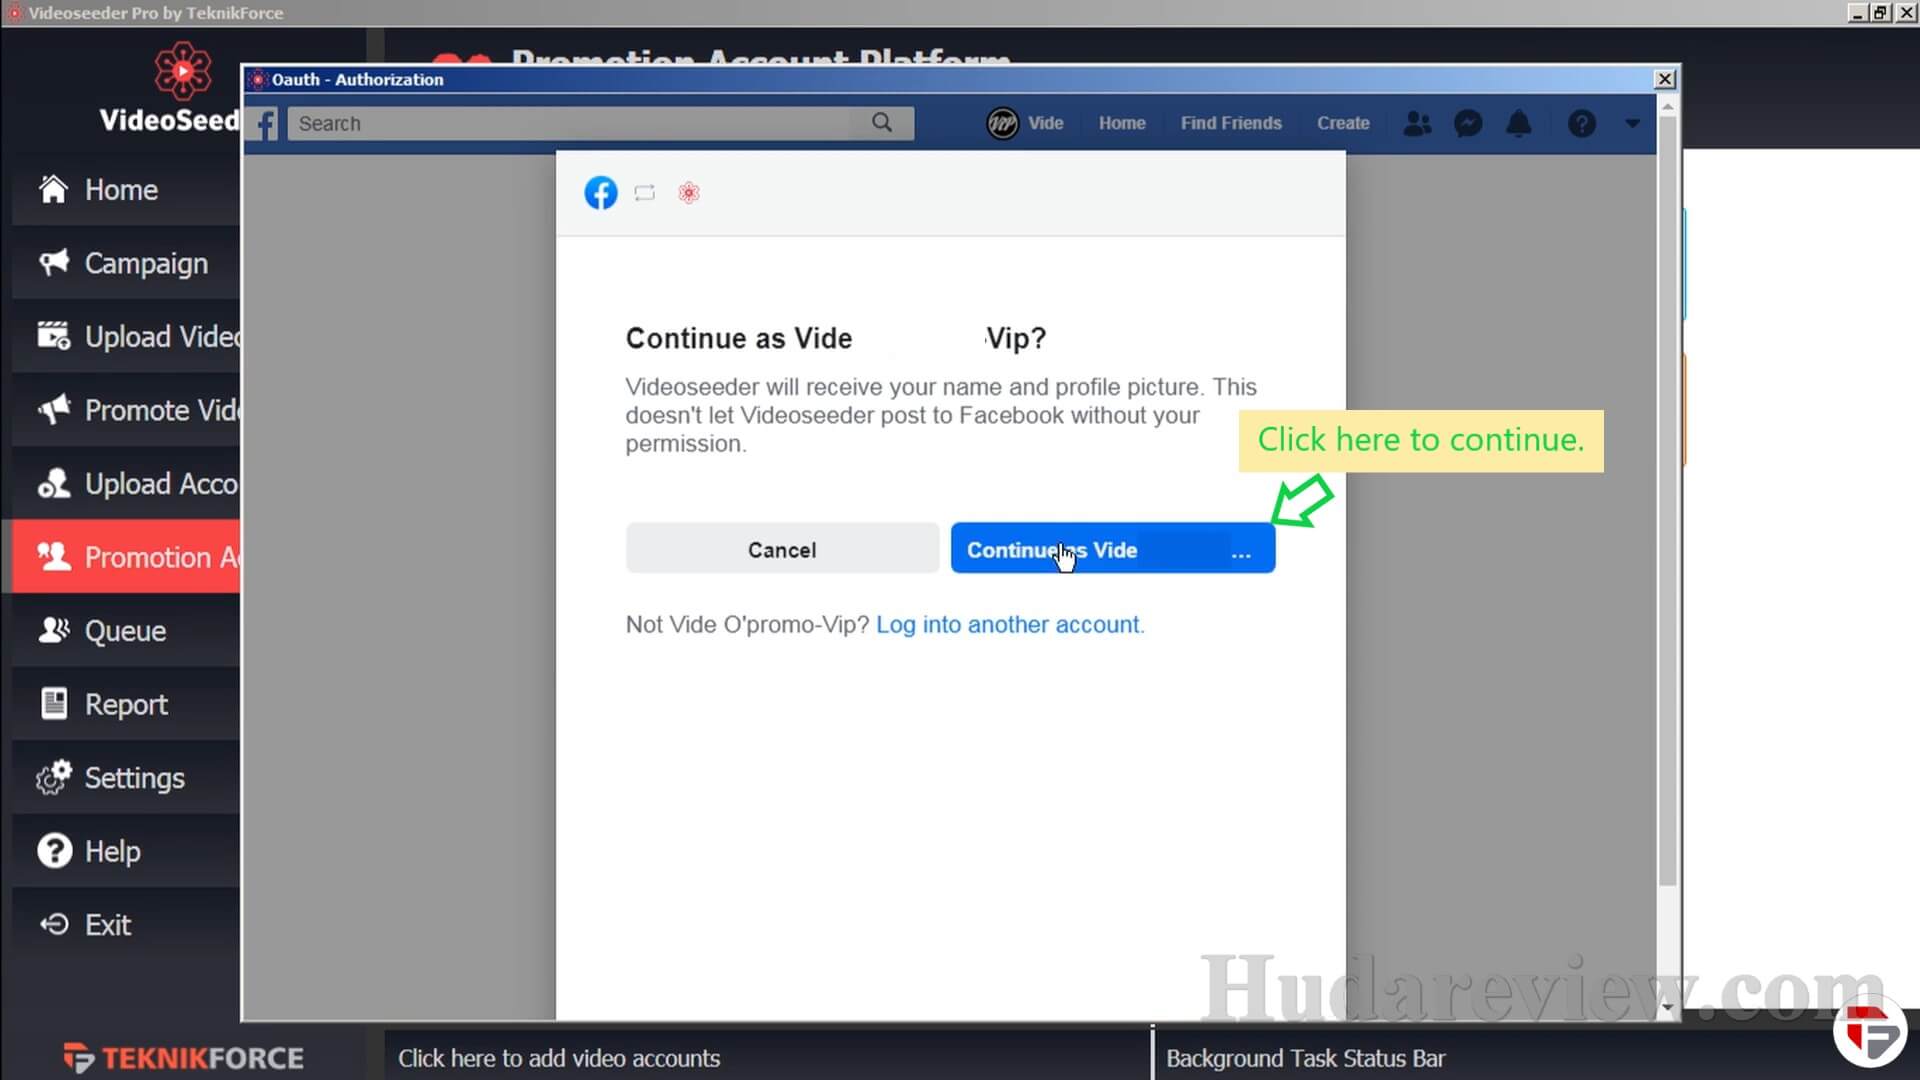Viewport: 1920px width, 1080px height.
Task: Click 'Click here to add video accounts' status text
Action: point(559,1058)
